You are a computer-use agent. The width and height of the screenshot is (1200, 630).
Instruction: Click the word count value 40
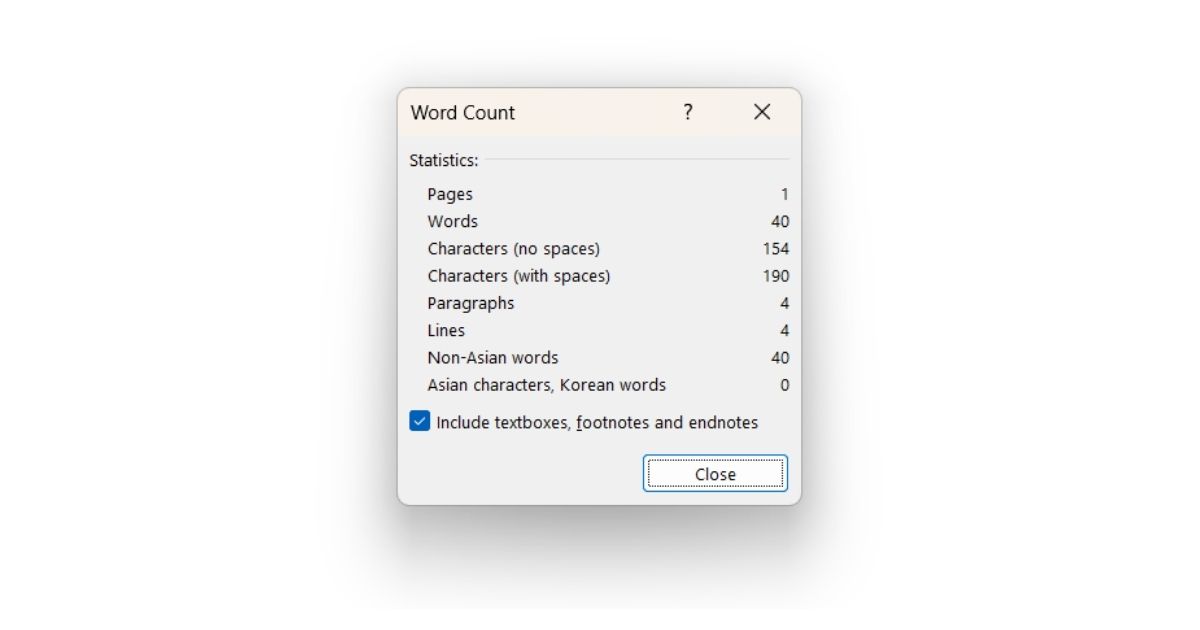(x=781, y=221)
